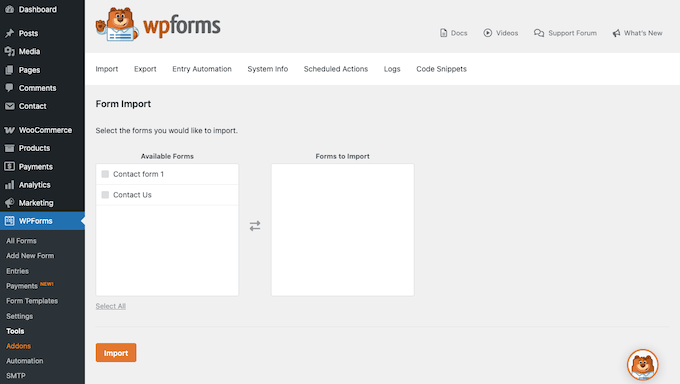Open the WPForms bear mascot help bubble
The image size is (680, 384).
point(643,365)
